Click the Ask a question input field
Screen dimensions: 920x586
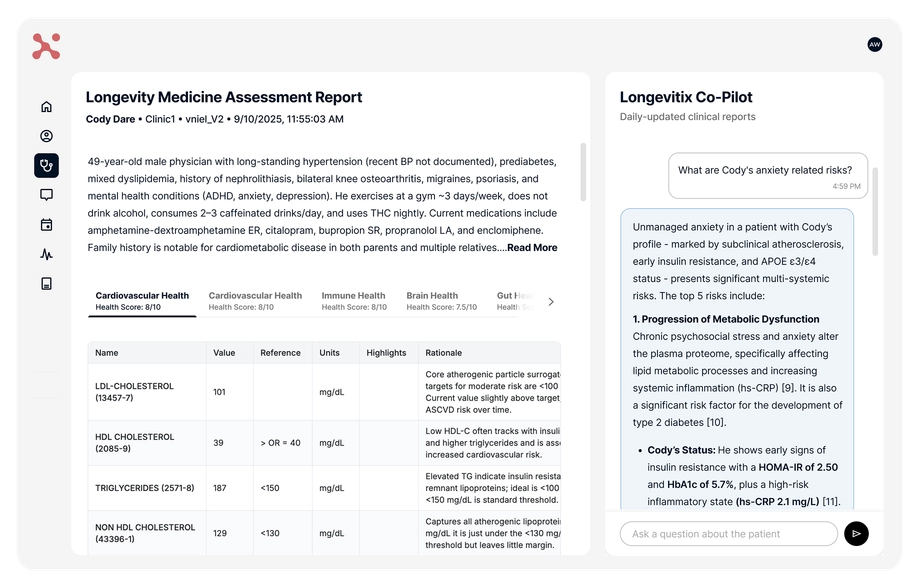[728, 534]
